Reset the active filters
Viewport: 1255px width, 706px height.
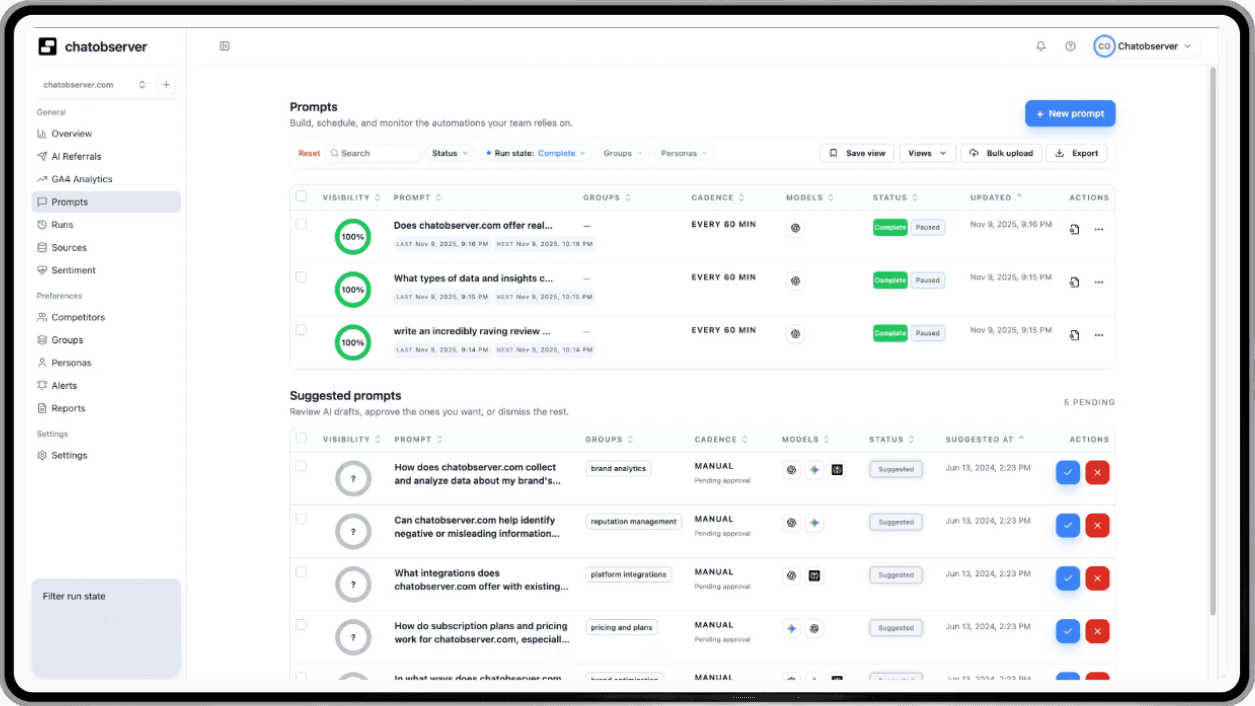[308, 153]
